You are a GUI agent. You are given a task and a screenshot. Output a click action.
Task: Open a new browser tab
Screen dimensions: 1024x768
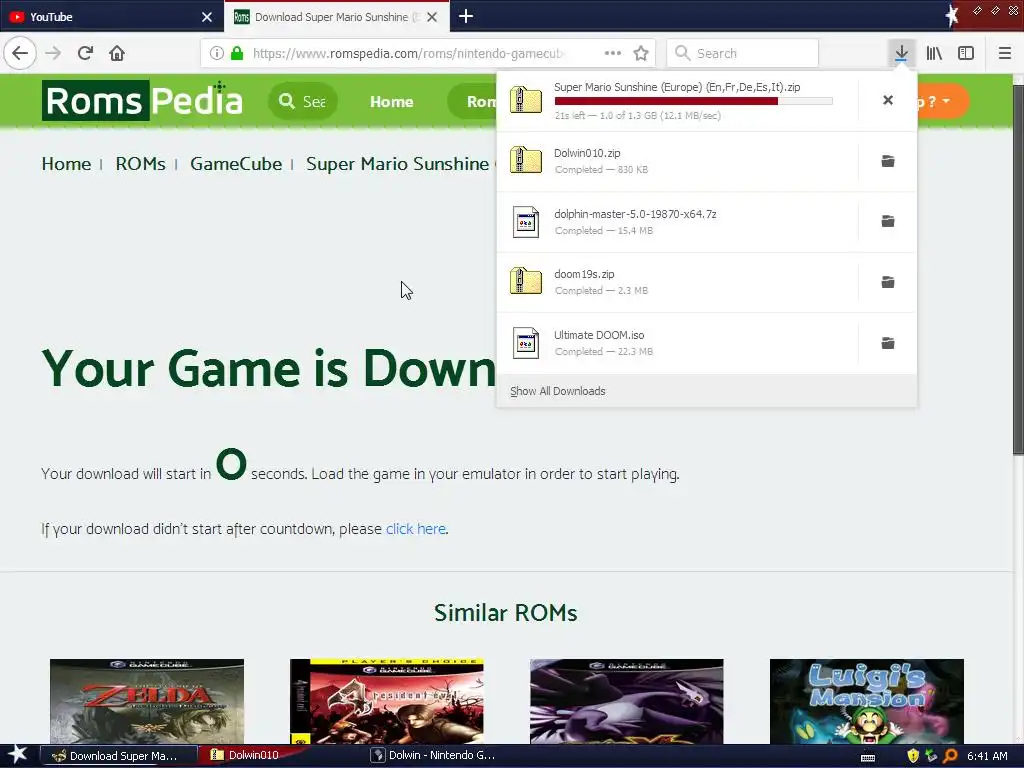pos(466,16)
